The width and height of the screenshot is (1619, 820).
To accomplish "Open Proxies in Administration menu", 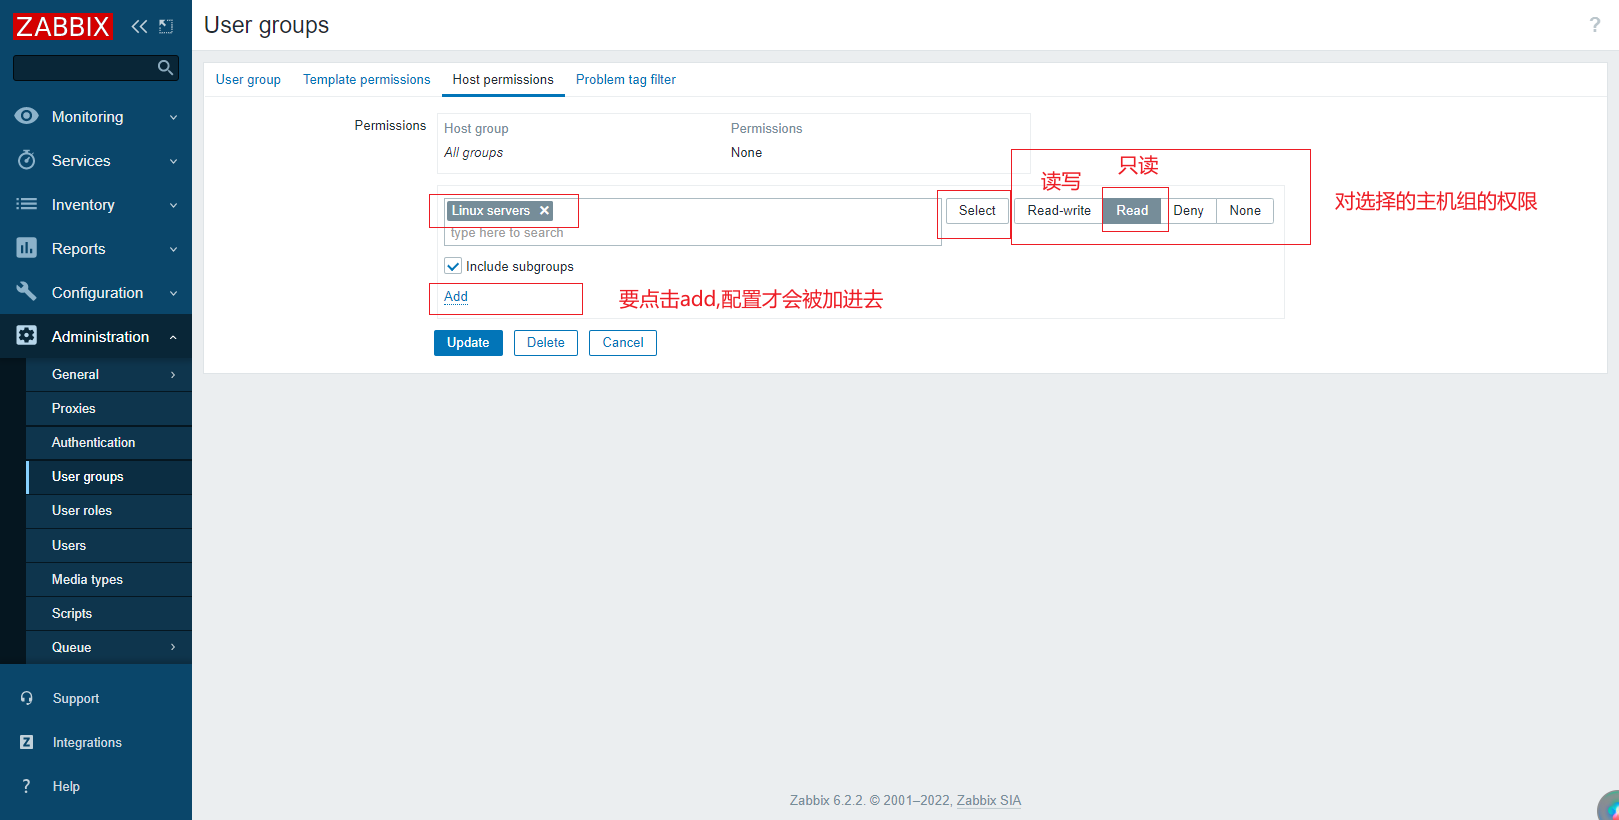I will 109,408.
